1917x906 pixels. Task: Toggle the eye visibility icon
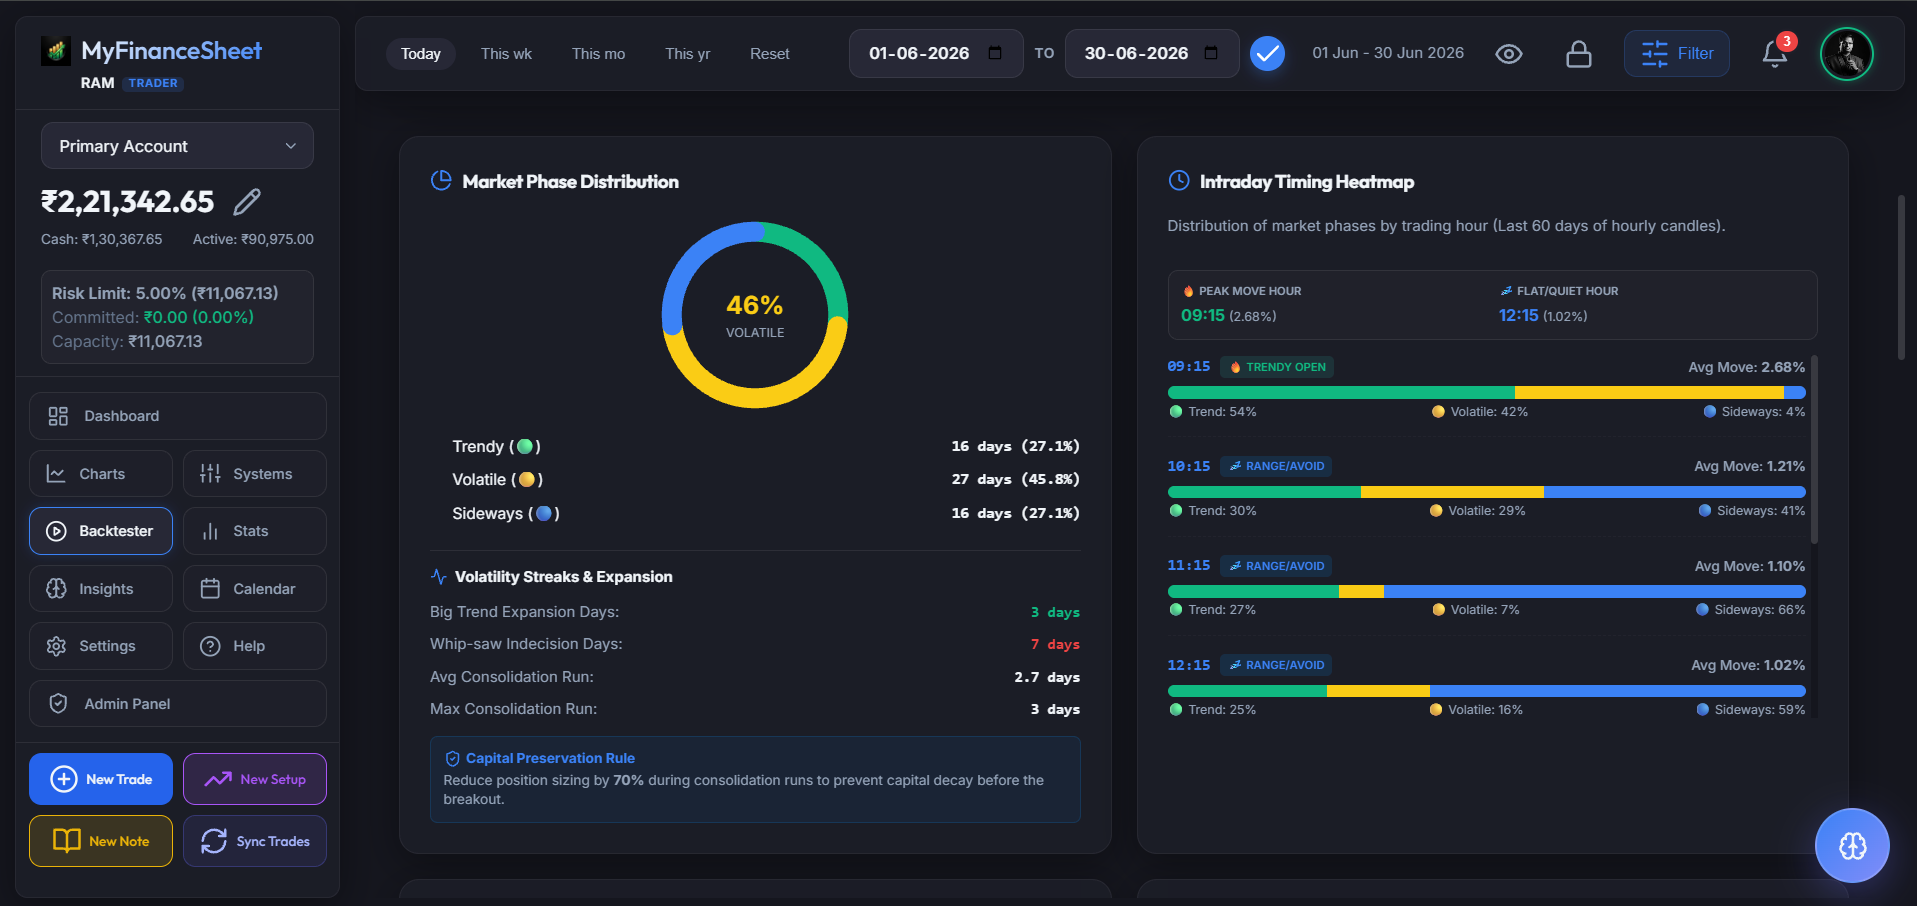[1509, 54]
